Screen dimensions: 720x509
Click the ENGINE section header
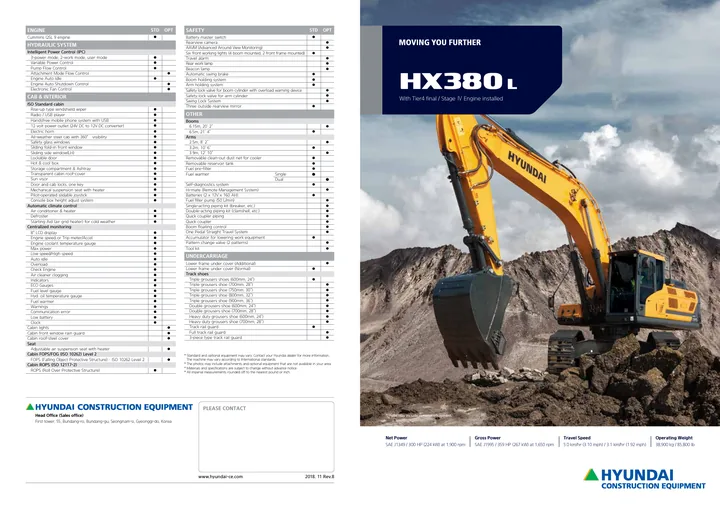pyautogui.click(x=101, y=30)
